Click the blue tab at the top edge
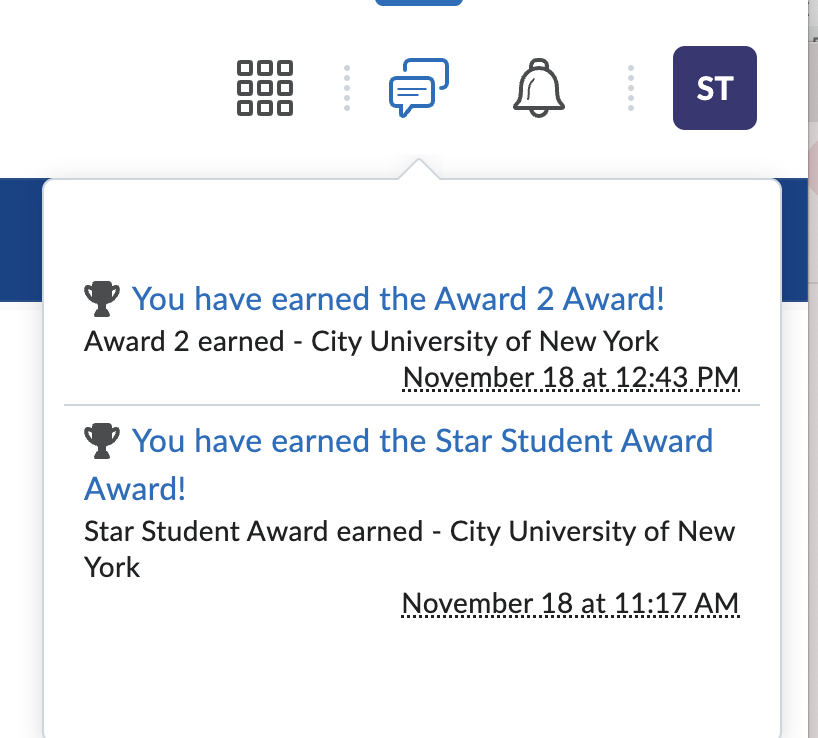 [x=418, y=3]
